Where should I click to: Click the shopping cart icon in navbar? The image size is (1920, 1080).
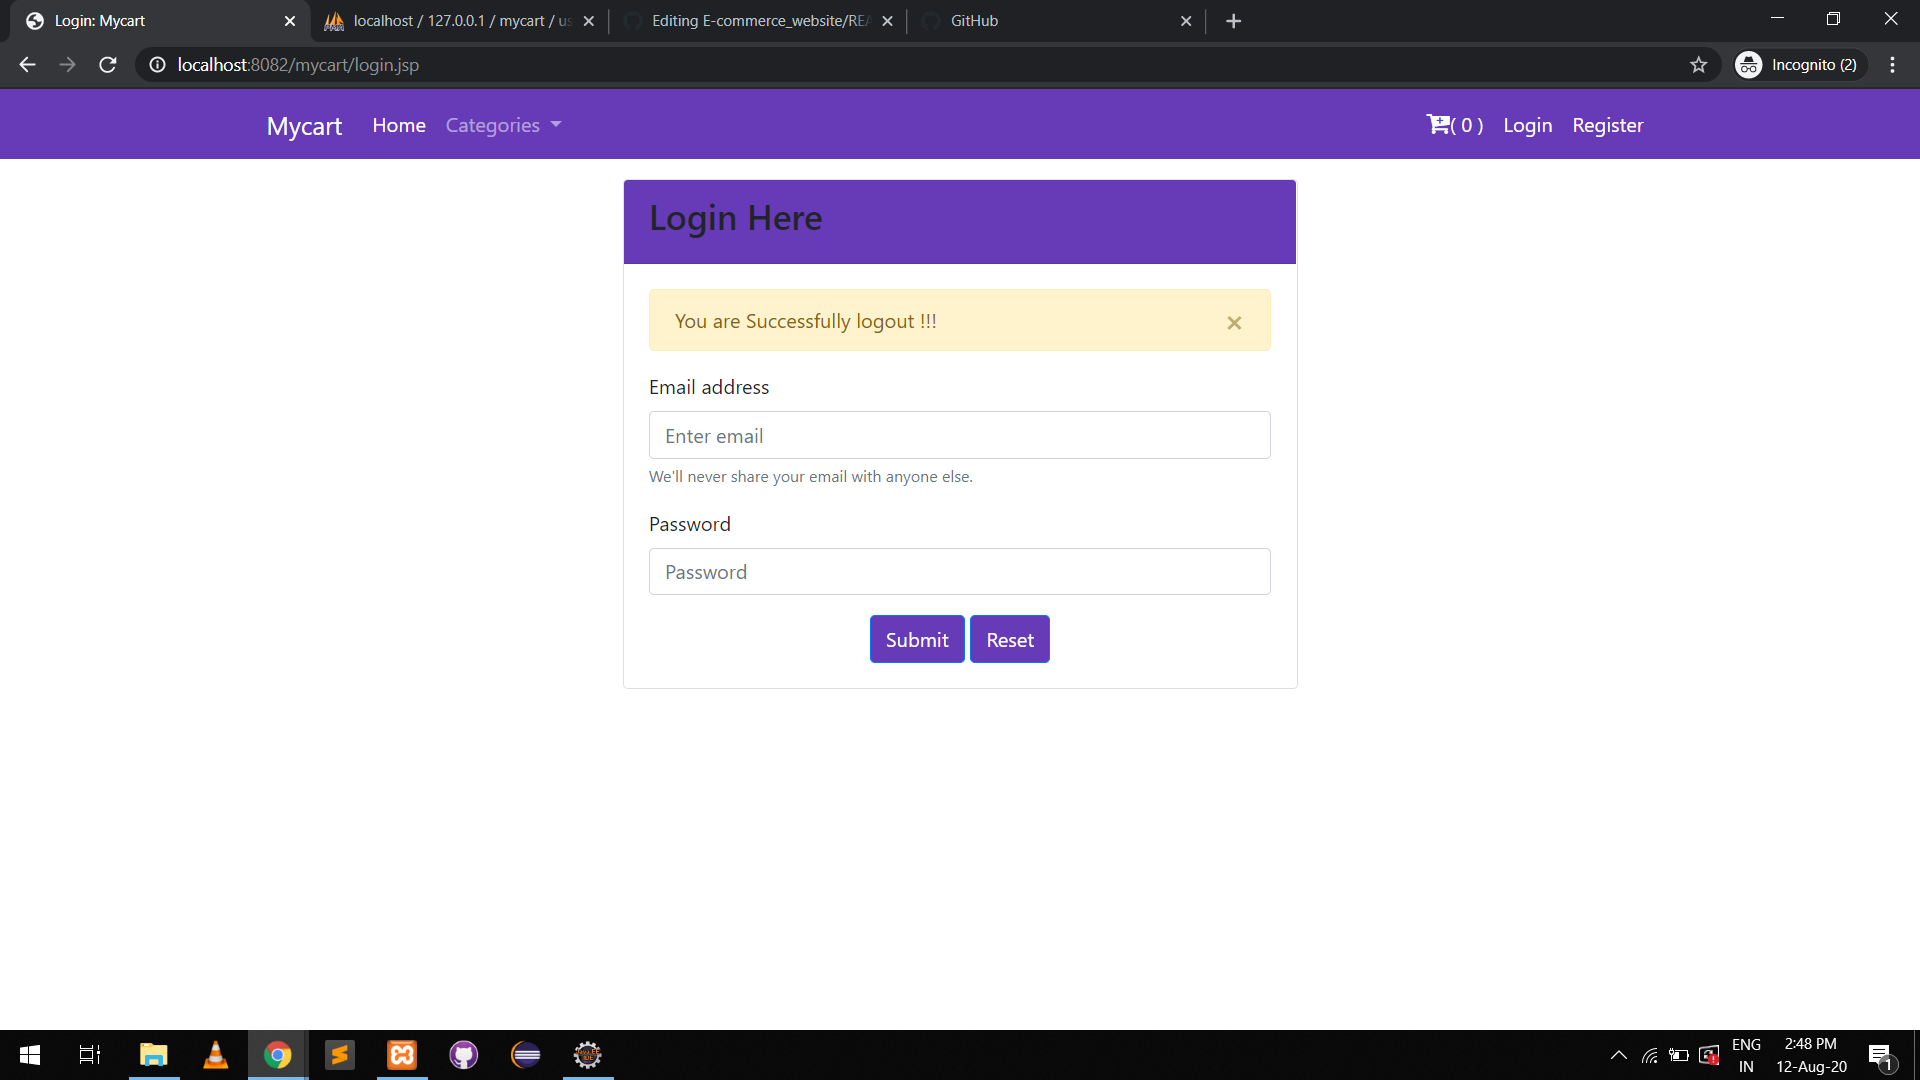click(1439, 125)
